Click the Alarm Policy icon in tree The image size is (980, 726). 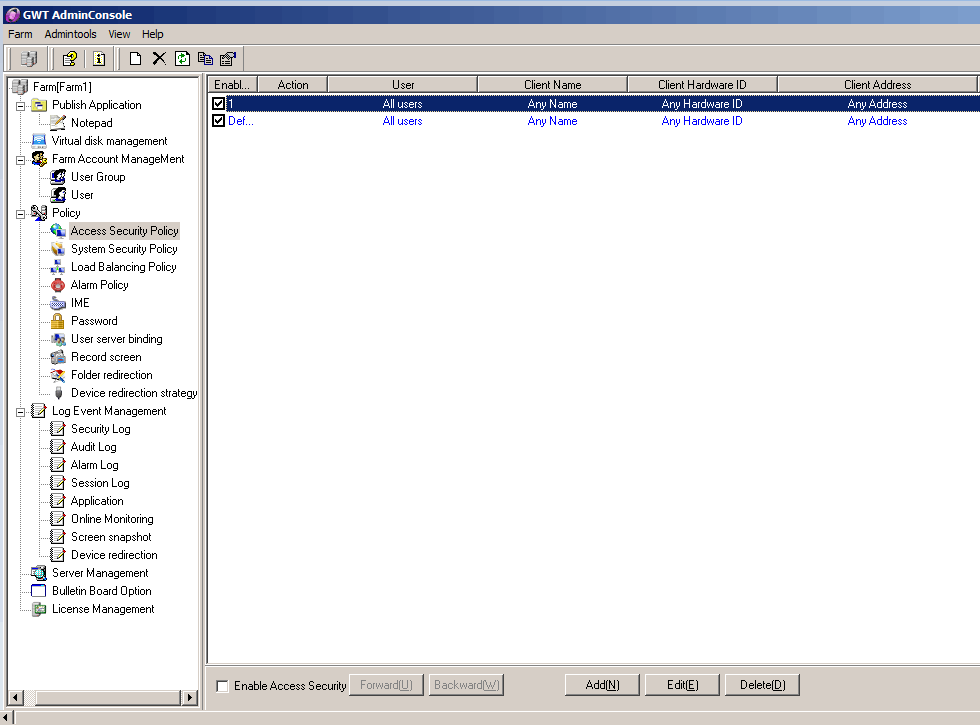tap(58, 285)
